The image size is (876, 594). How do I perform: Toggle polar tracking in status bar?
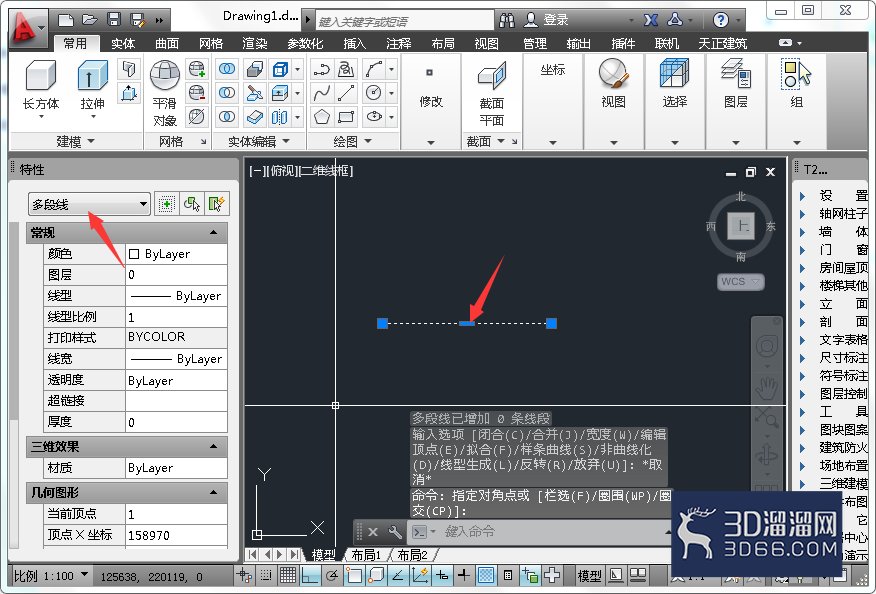pos(332,575)
